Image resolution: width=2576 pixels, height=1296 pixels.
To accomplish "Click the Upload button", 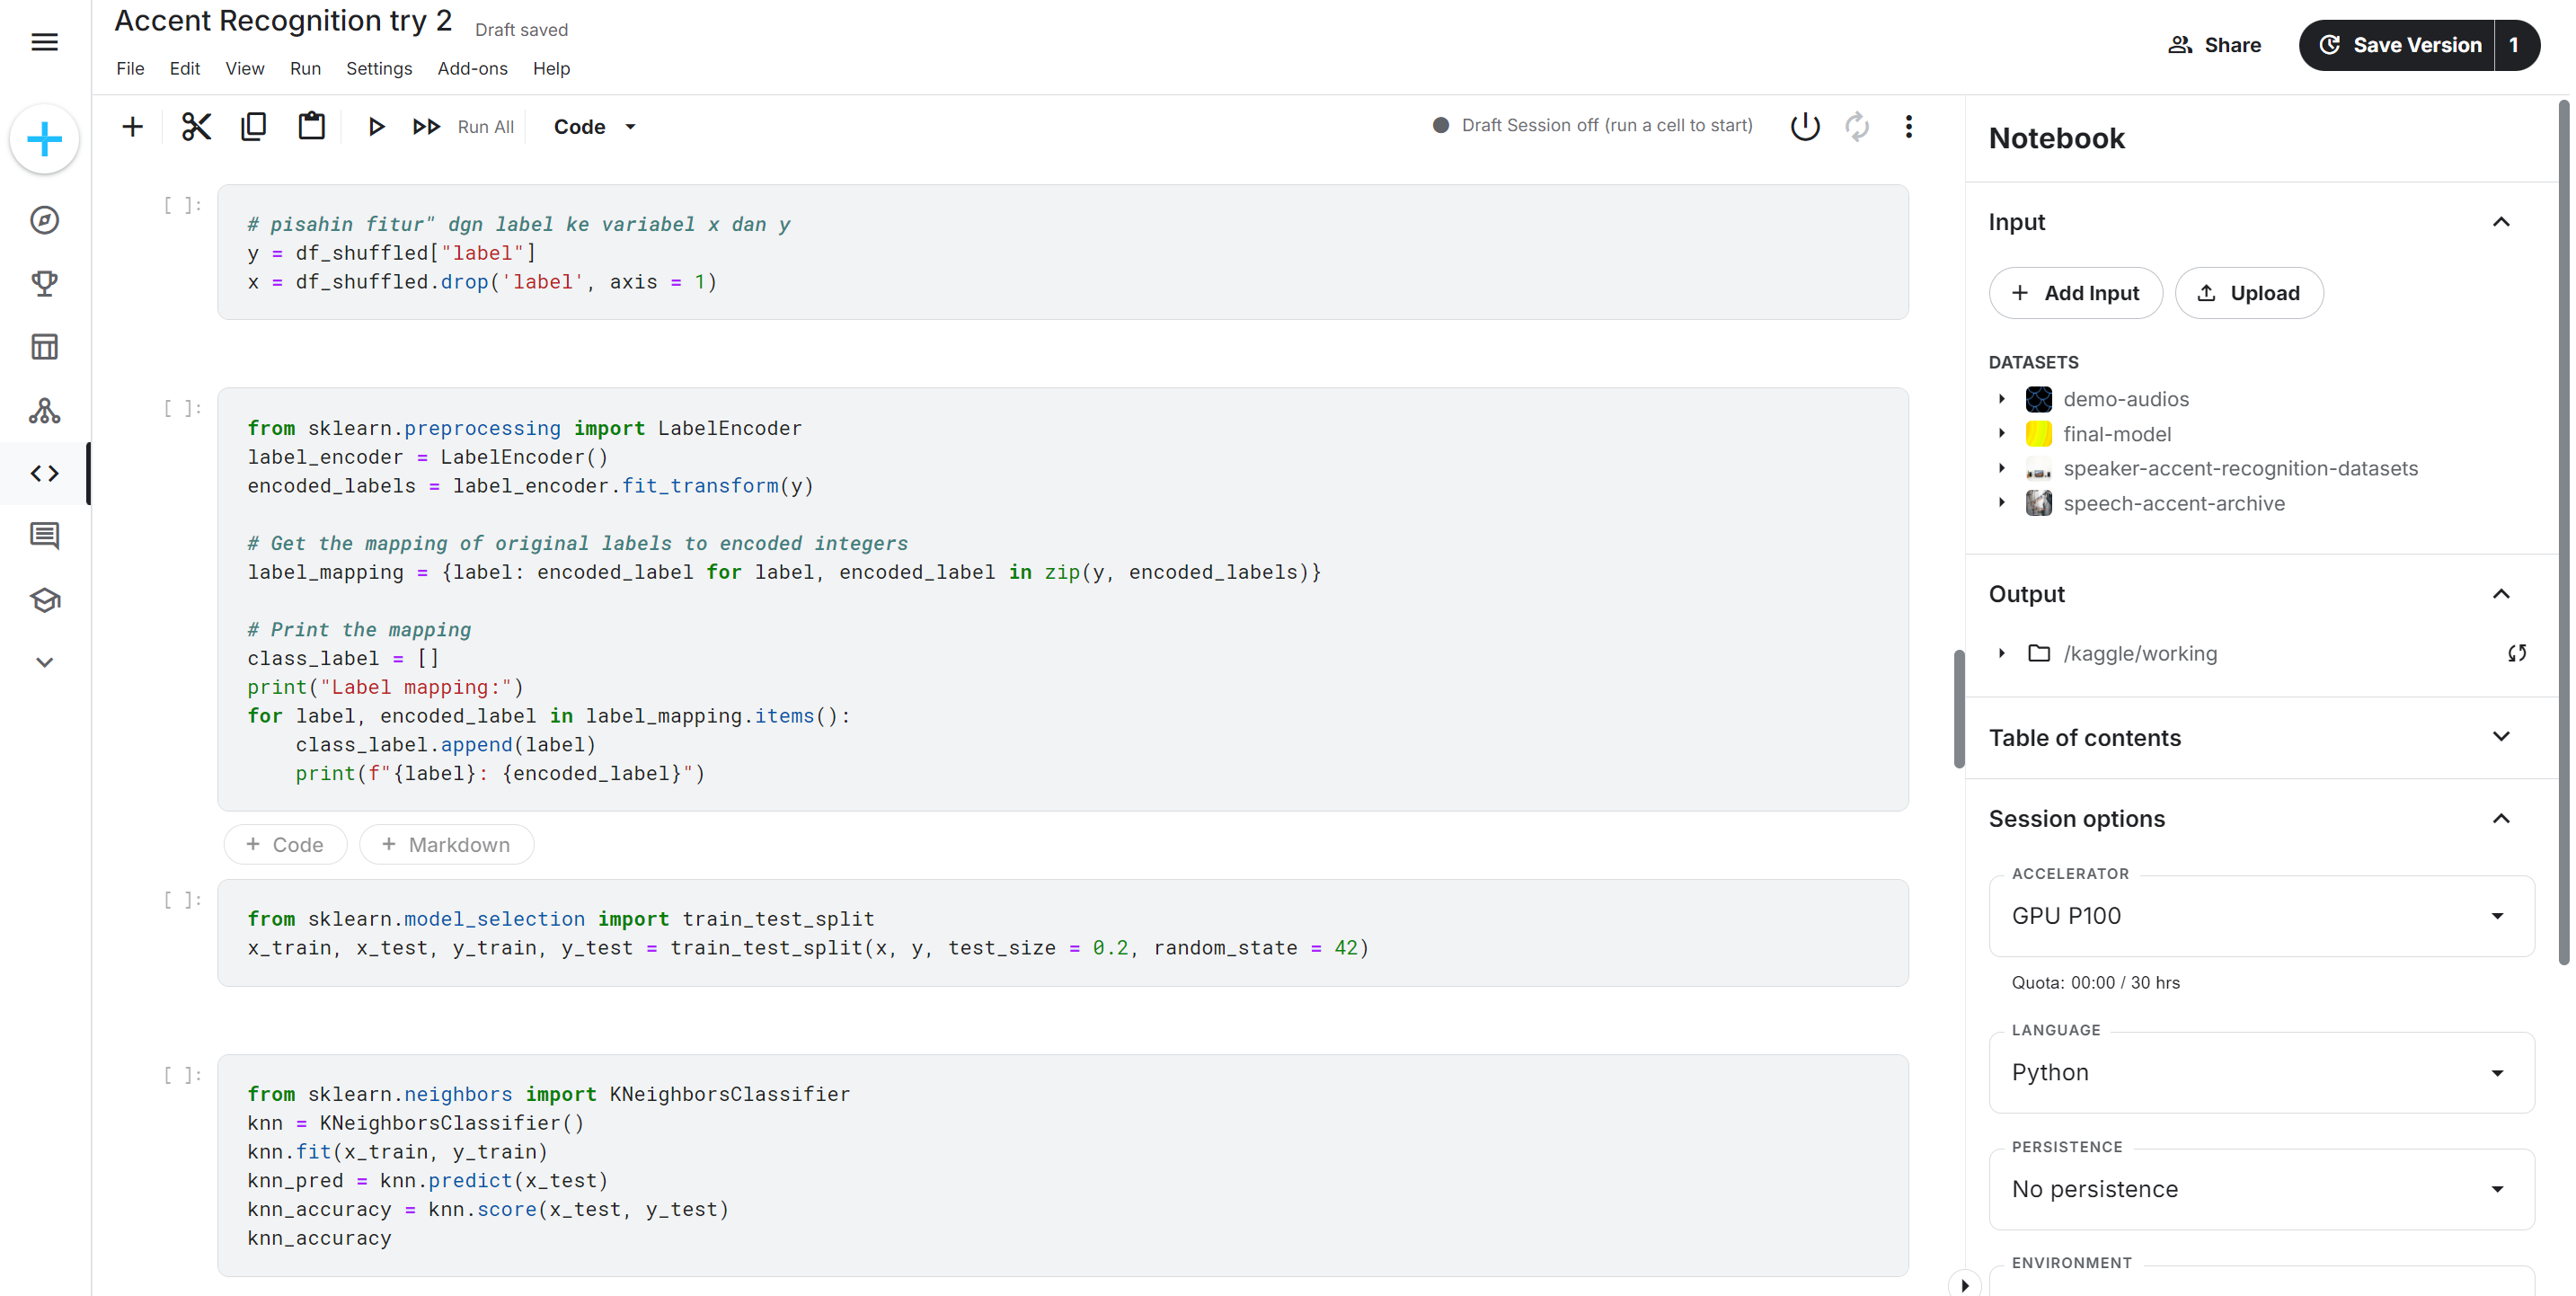I will point(2249,293).
